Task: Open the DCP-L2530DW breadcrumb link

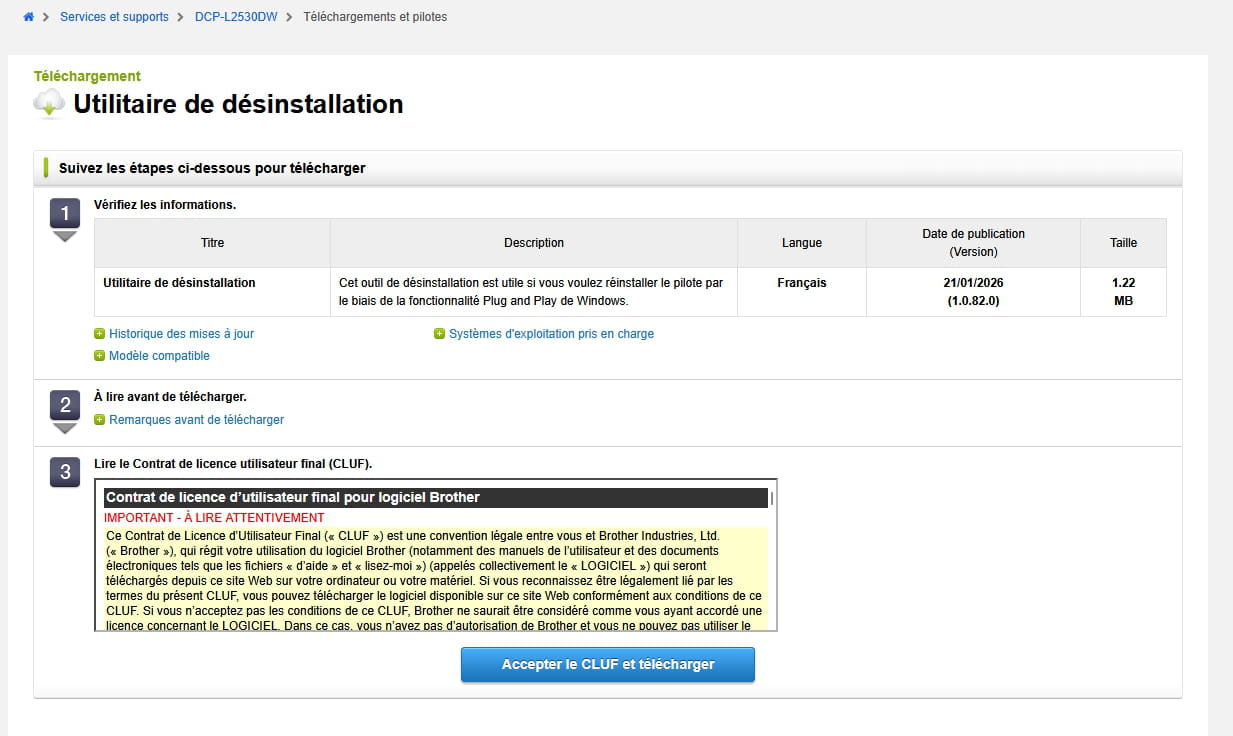Action: (x=236, y=17)
